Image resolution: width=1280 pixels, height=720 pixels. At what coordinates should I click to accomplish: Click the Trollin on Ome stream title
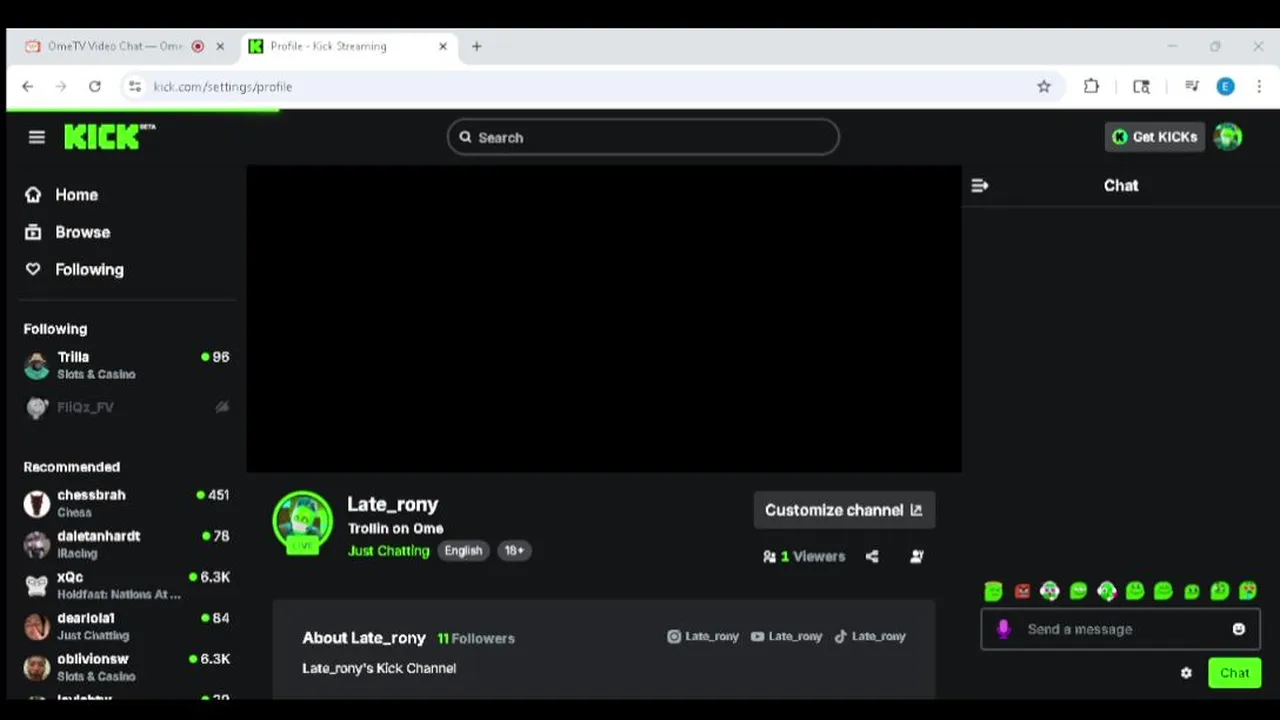[395, 528]
